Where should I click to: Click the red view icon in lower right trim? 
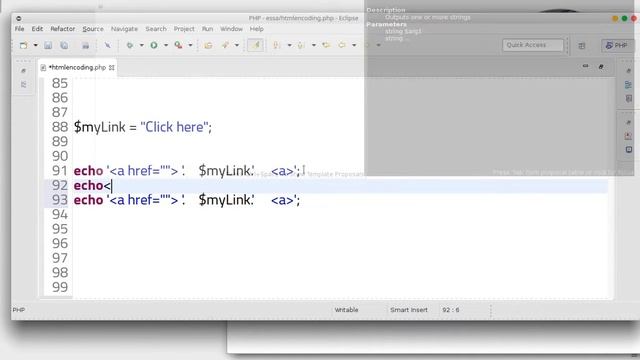pyautogui.click(x=629, y=136)
